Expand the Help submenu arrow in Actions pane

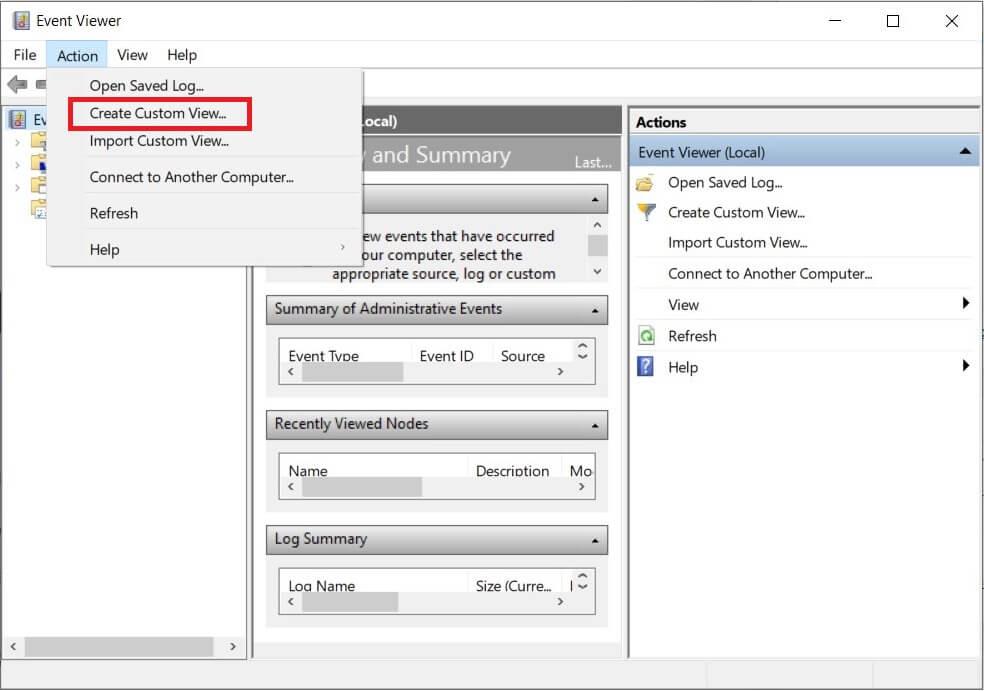pos(966,365)
